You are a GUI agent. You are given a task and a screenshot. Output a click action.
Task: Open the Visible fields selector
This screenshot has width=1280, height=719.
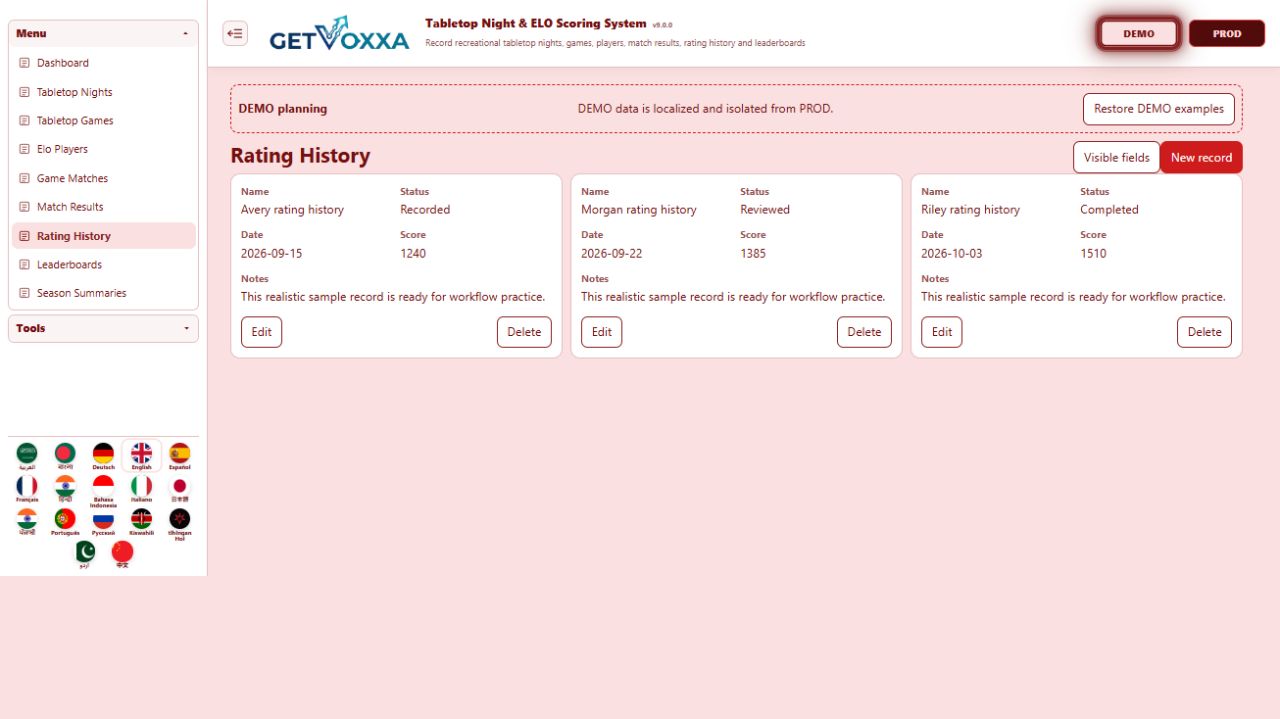[1116, 157]
